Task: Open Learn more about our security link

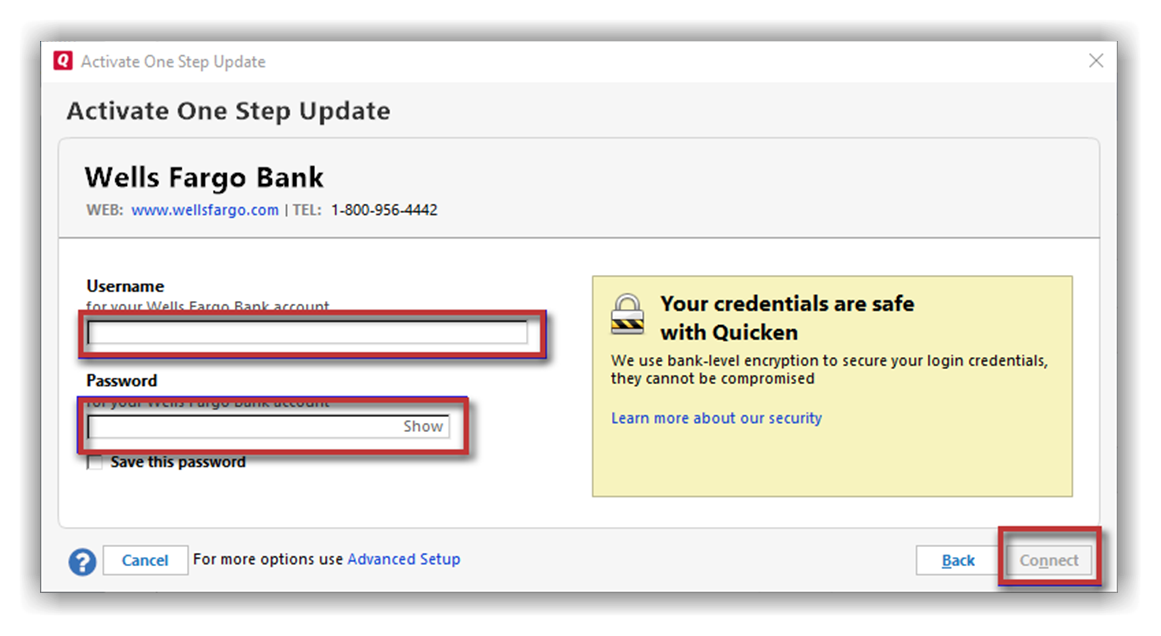Action: [x=716, y=418]
